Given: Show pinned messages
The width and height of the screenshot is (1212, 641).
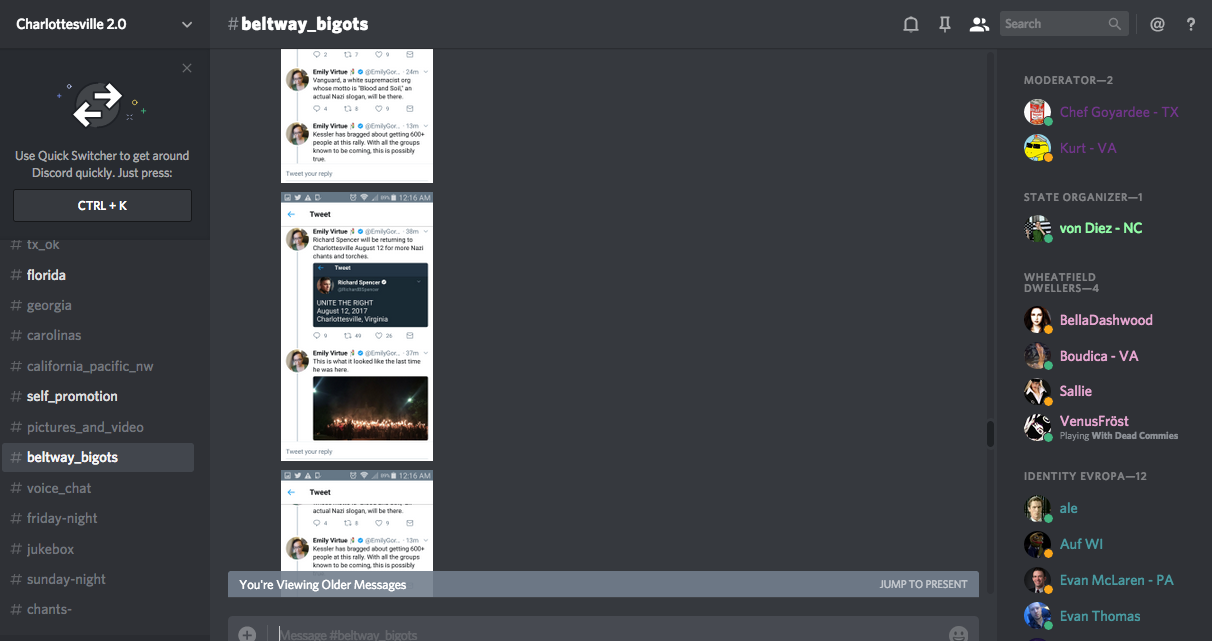Looking at the screenshot, I should click(944, 25).
